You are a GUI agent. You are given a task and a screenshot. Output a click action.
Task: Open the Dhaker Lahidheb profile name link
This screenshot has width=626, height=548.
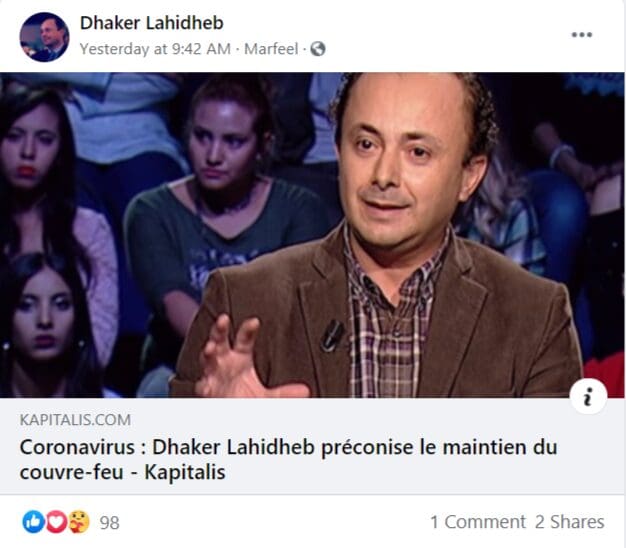[152, 23]
